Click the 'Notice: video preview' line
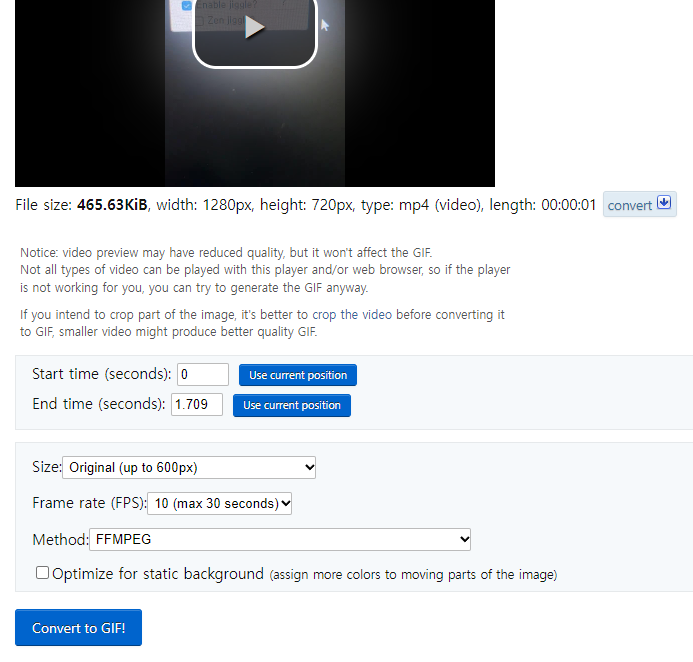The height and width of the screenshot is (662, 693). (x=226, y=253)
